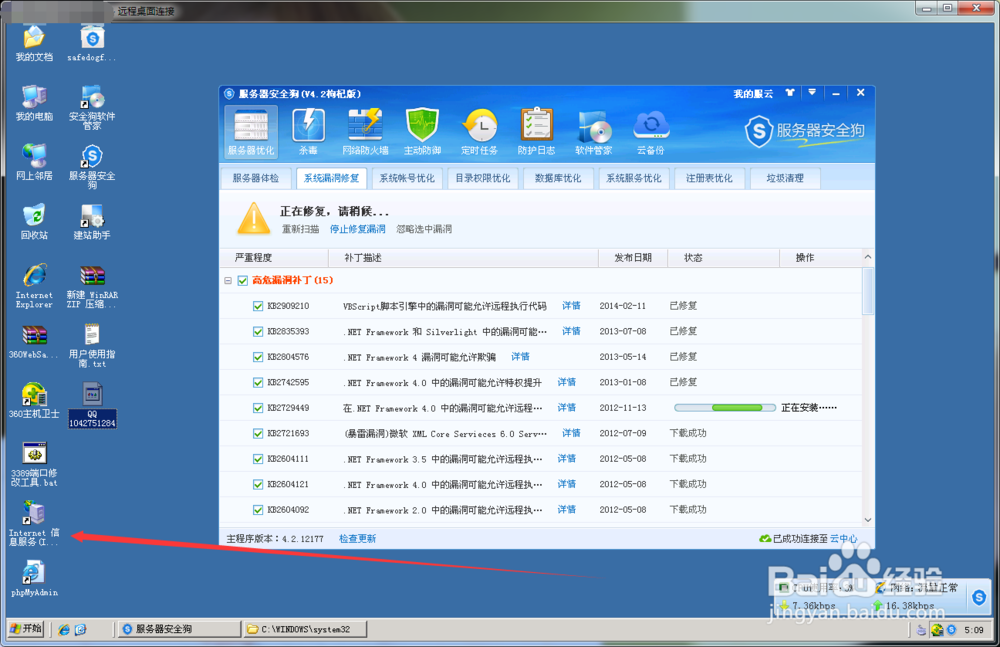Open 详情 link for KB2909210

click(x=571, y=306)
